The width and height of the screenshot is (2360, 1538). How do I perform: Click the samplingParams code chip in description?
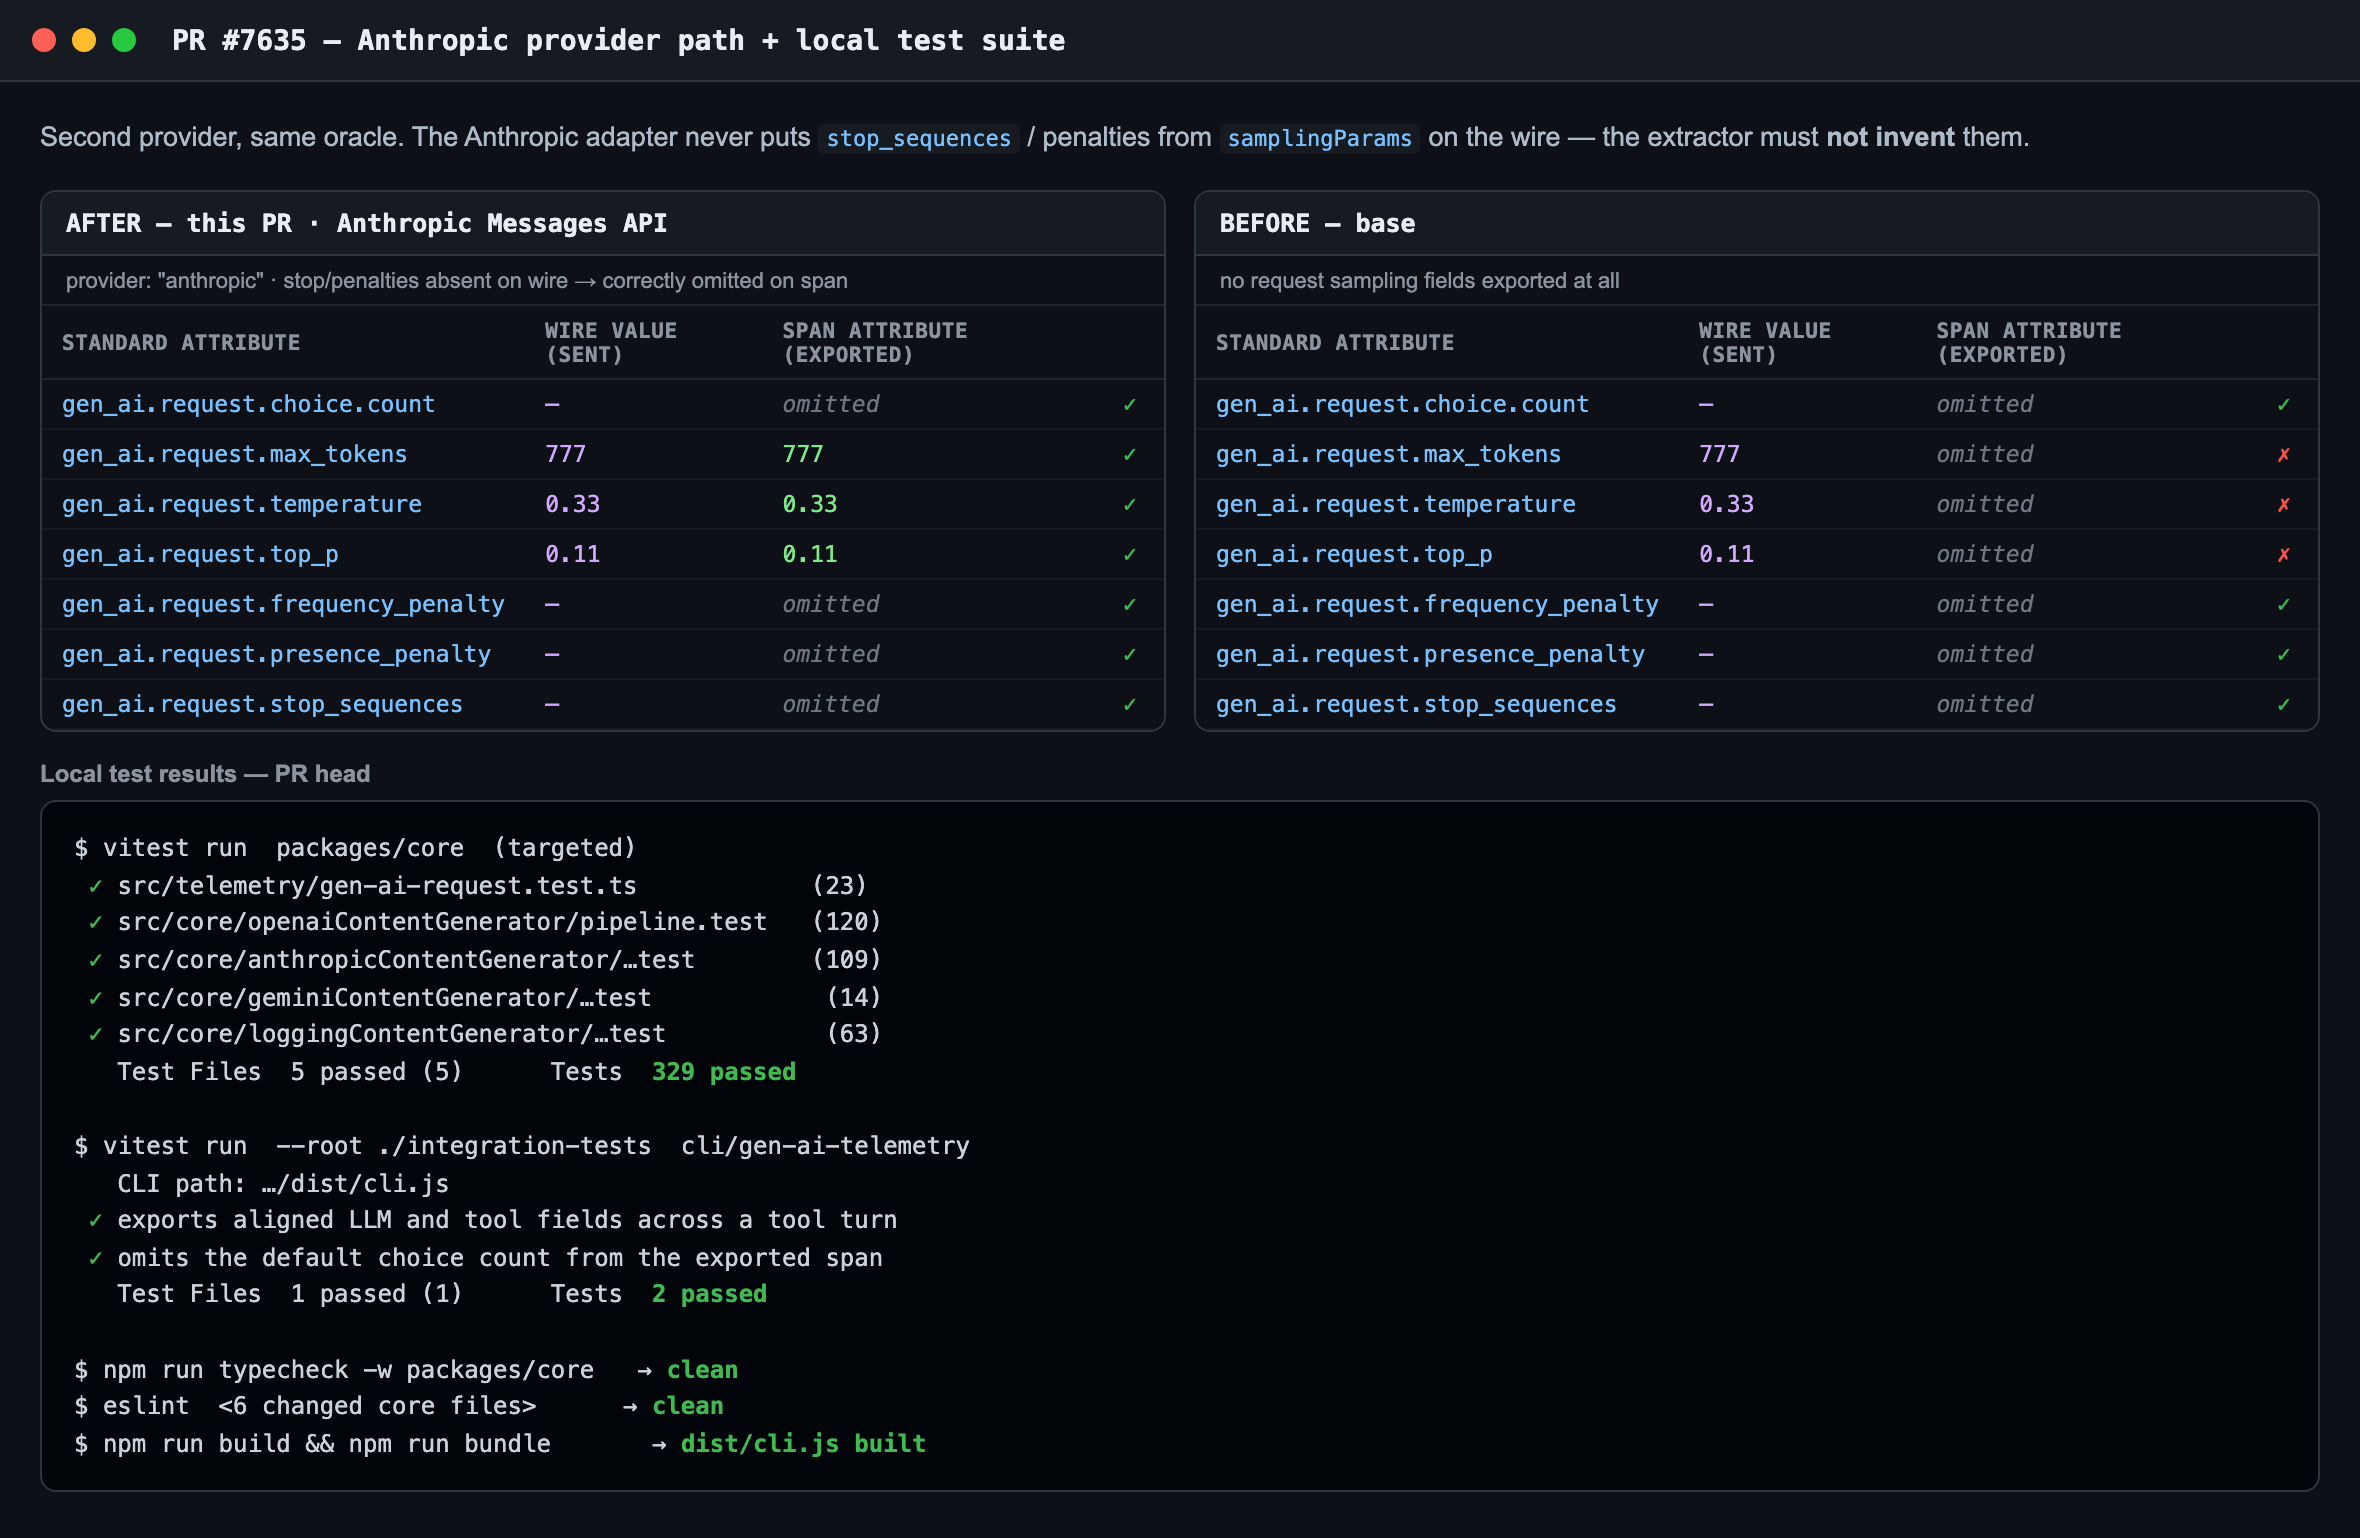tap(1319, 138)
